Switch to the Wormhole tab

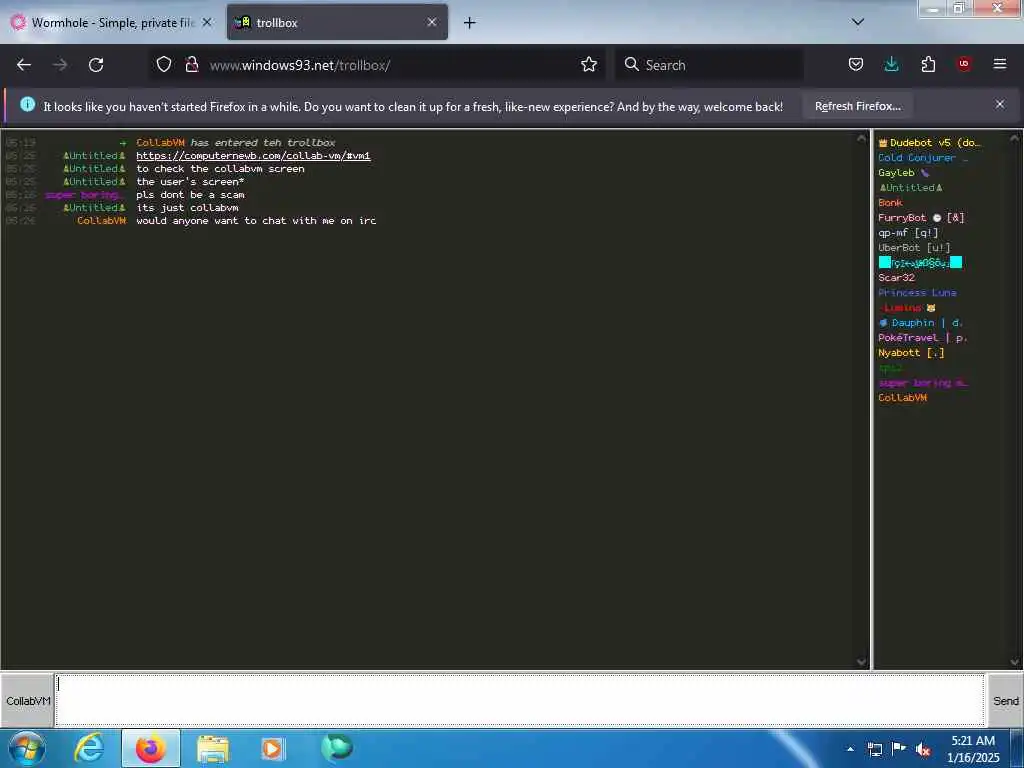click(111, 22)
